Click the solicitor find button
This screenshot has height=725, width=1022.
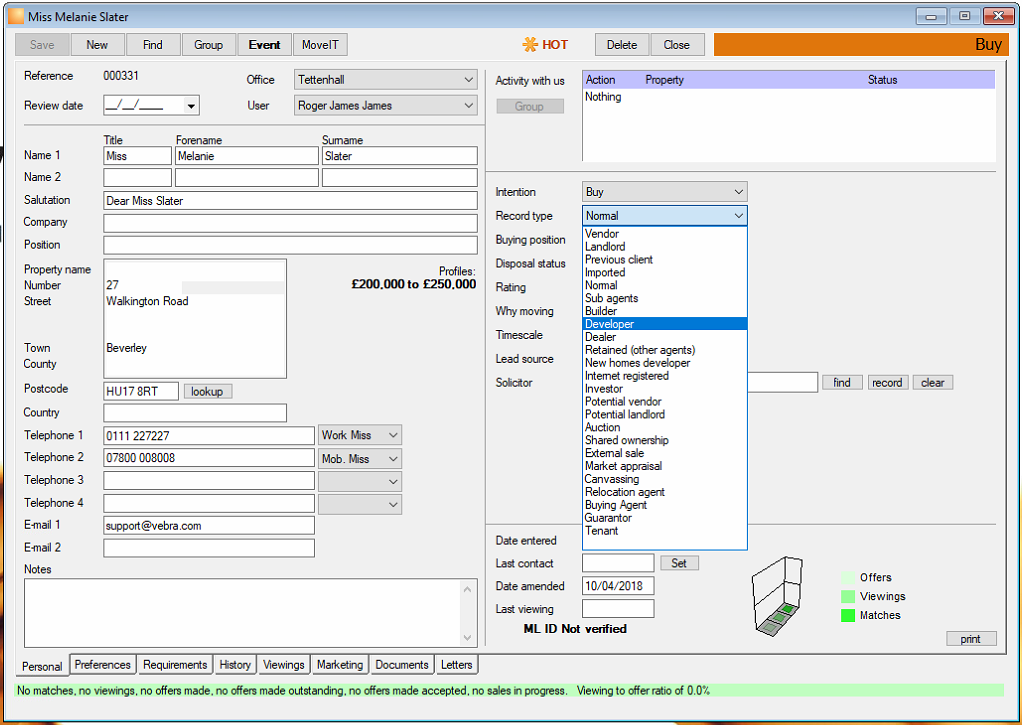click(x=842, y=383)
